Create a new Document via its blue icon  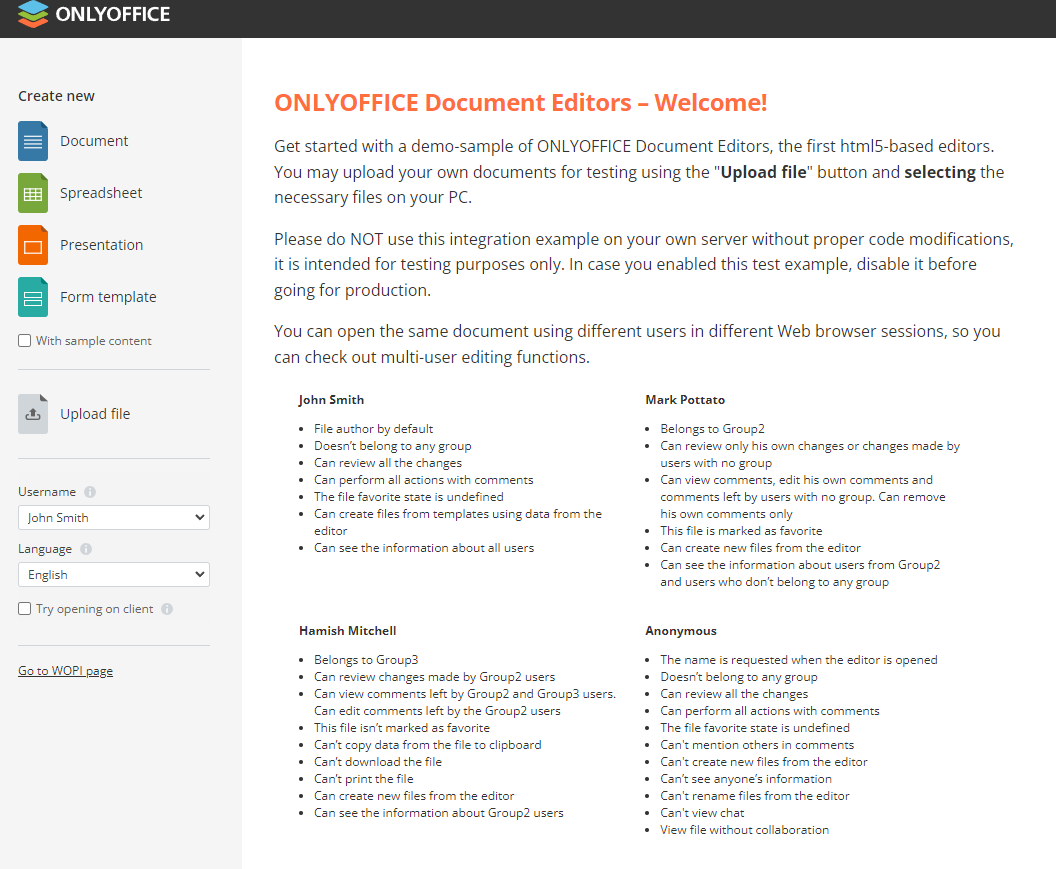pyautogui.click(x=33, y=141)
